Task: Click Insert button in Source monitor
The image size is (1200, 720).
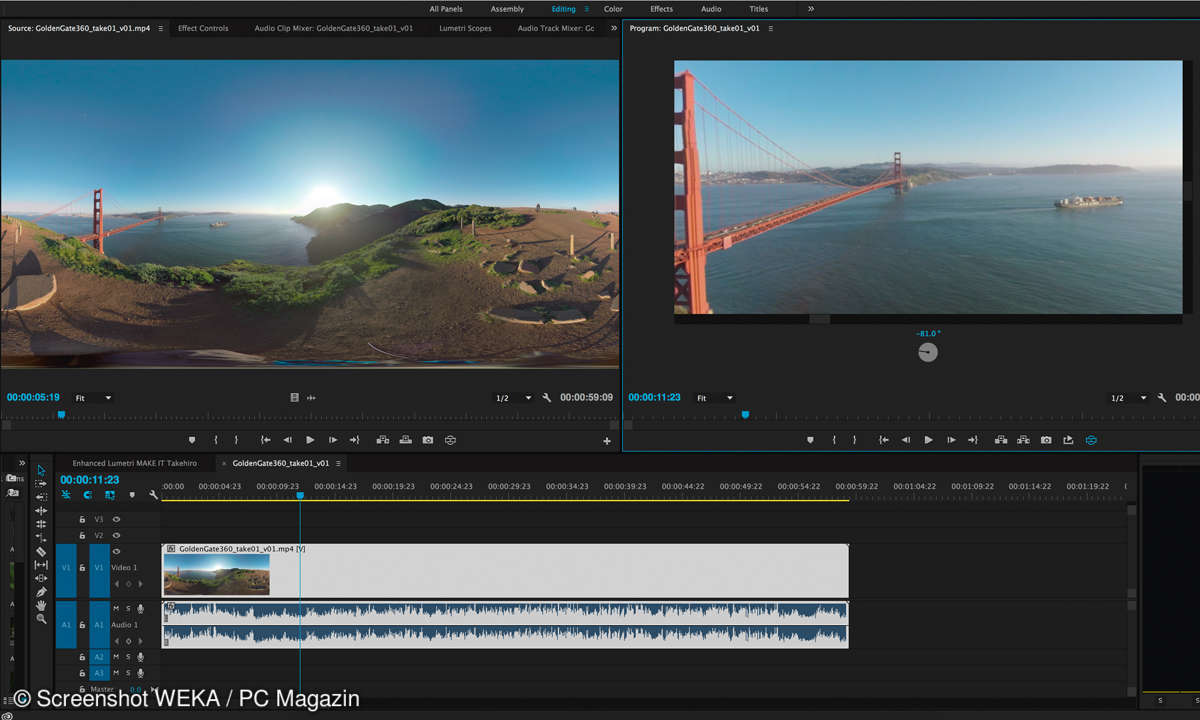Action: [383, 440]
